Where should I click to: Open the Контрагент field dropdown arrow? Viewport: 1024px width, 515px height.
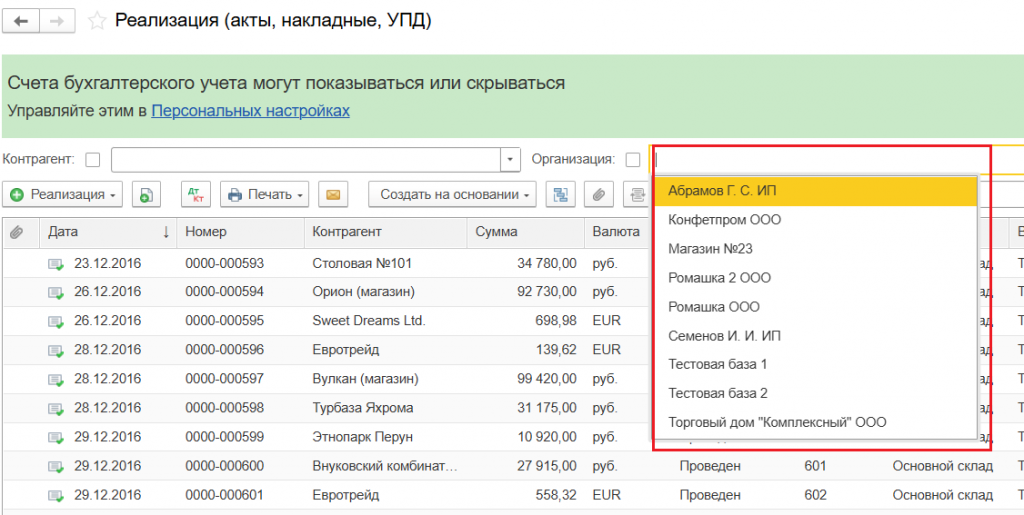(510, 159)
